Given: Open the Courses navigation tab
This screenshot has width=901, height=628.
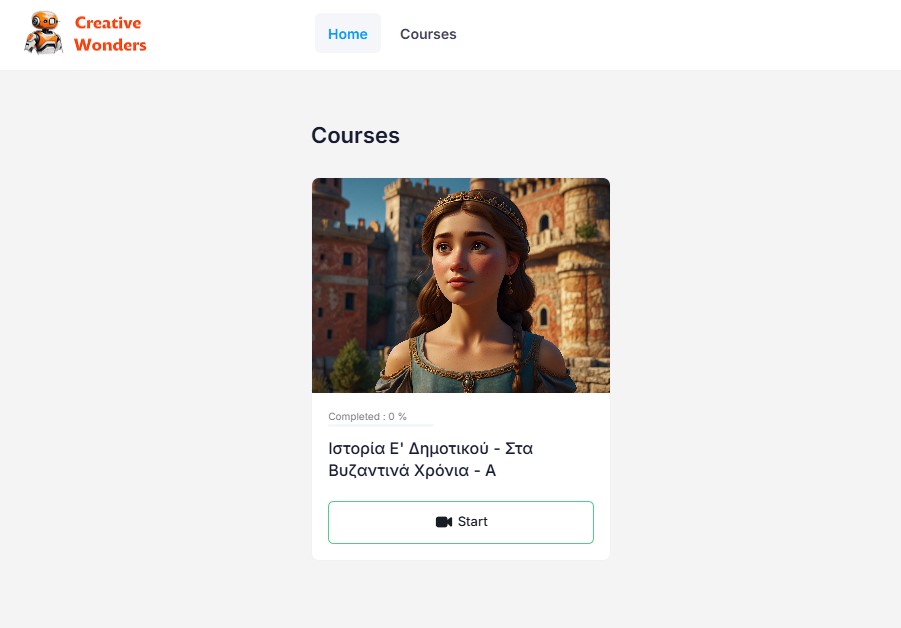Looking at the screenshot, I should click(x=428, y=34).
